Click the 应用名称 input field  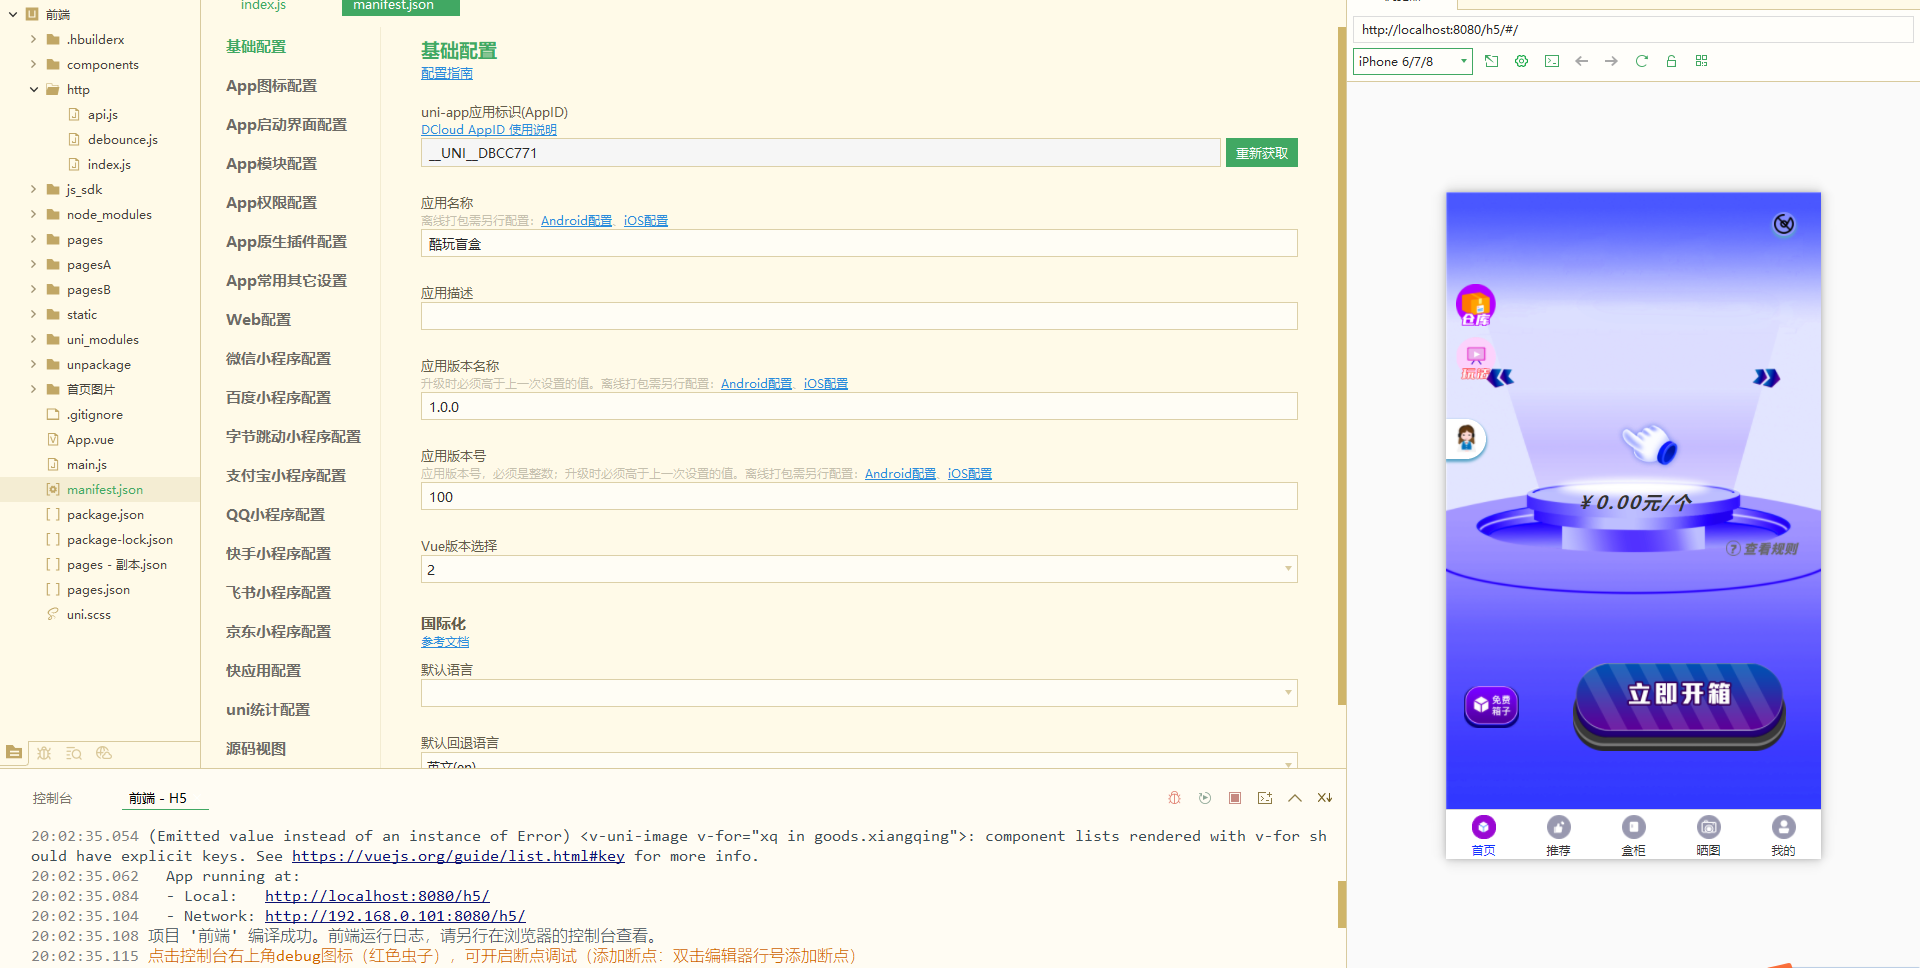(858, 244)
